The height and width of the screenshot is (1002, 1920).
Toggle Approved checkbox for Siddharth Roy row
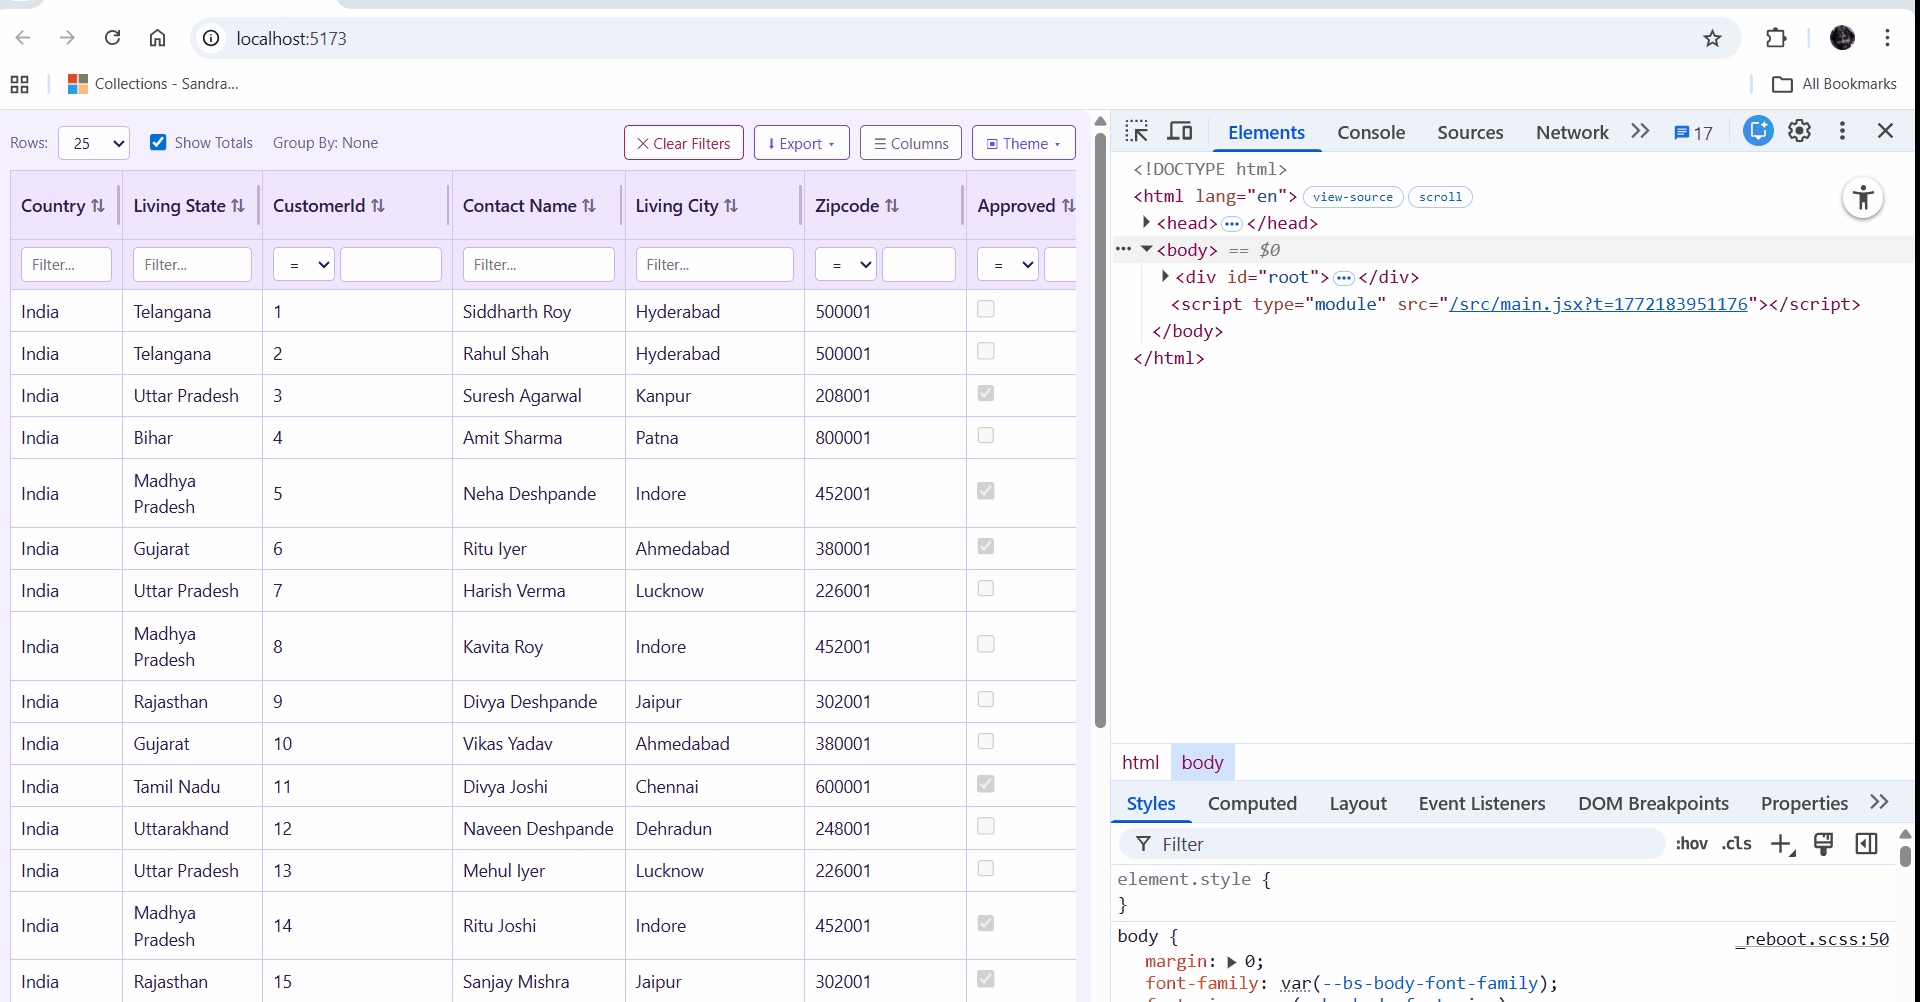[x=985, y=310]
